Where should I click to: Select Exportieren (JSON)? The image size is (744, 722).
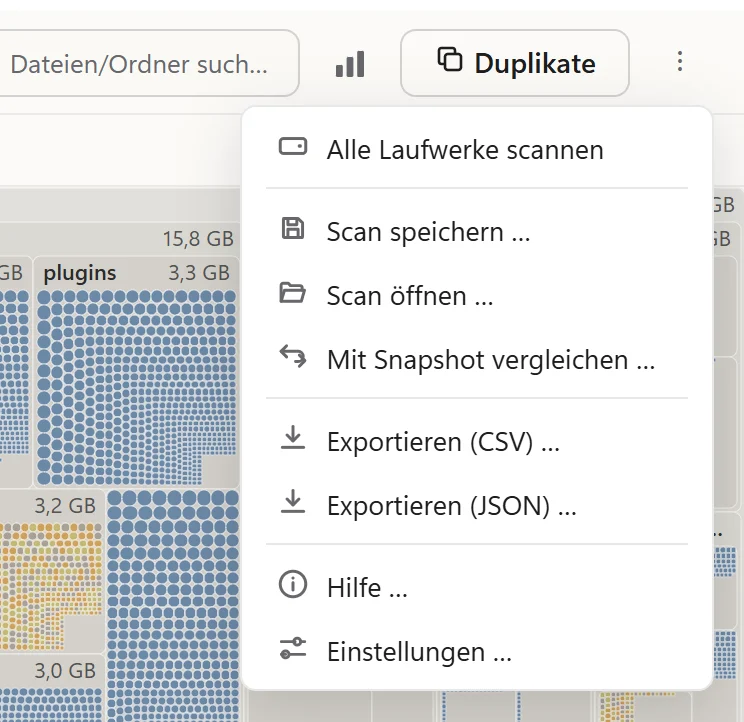point(477,506)
